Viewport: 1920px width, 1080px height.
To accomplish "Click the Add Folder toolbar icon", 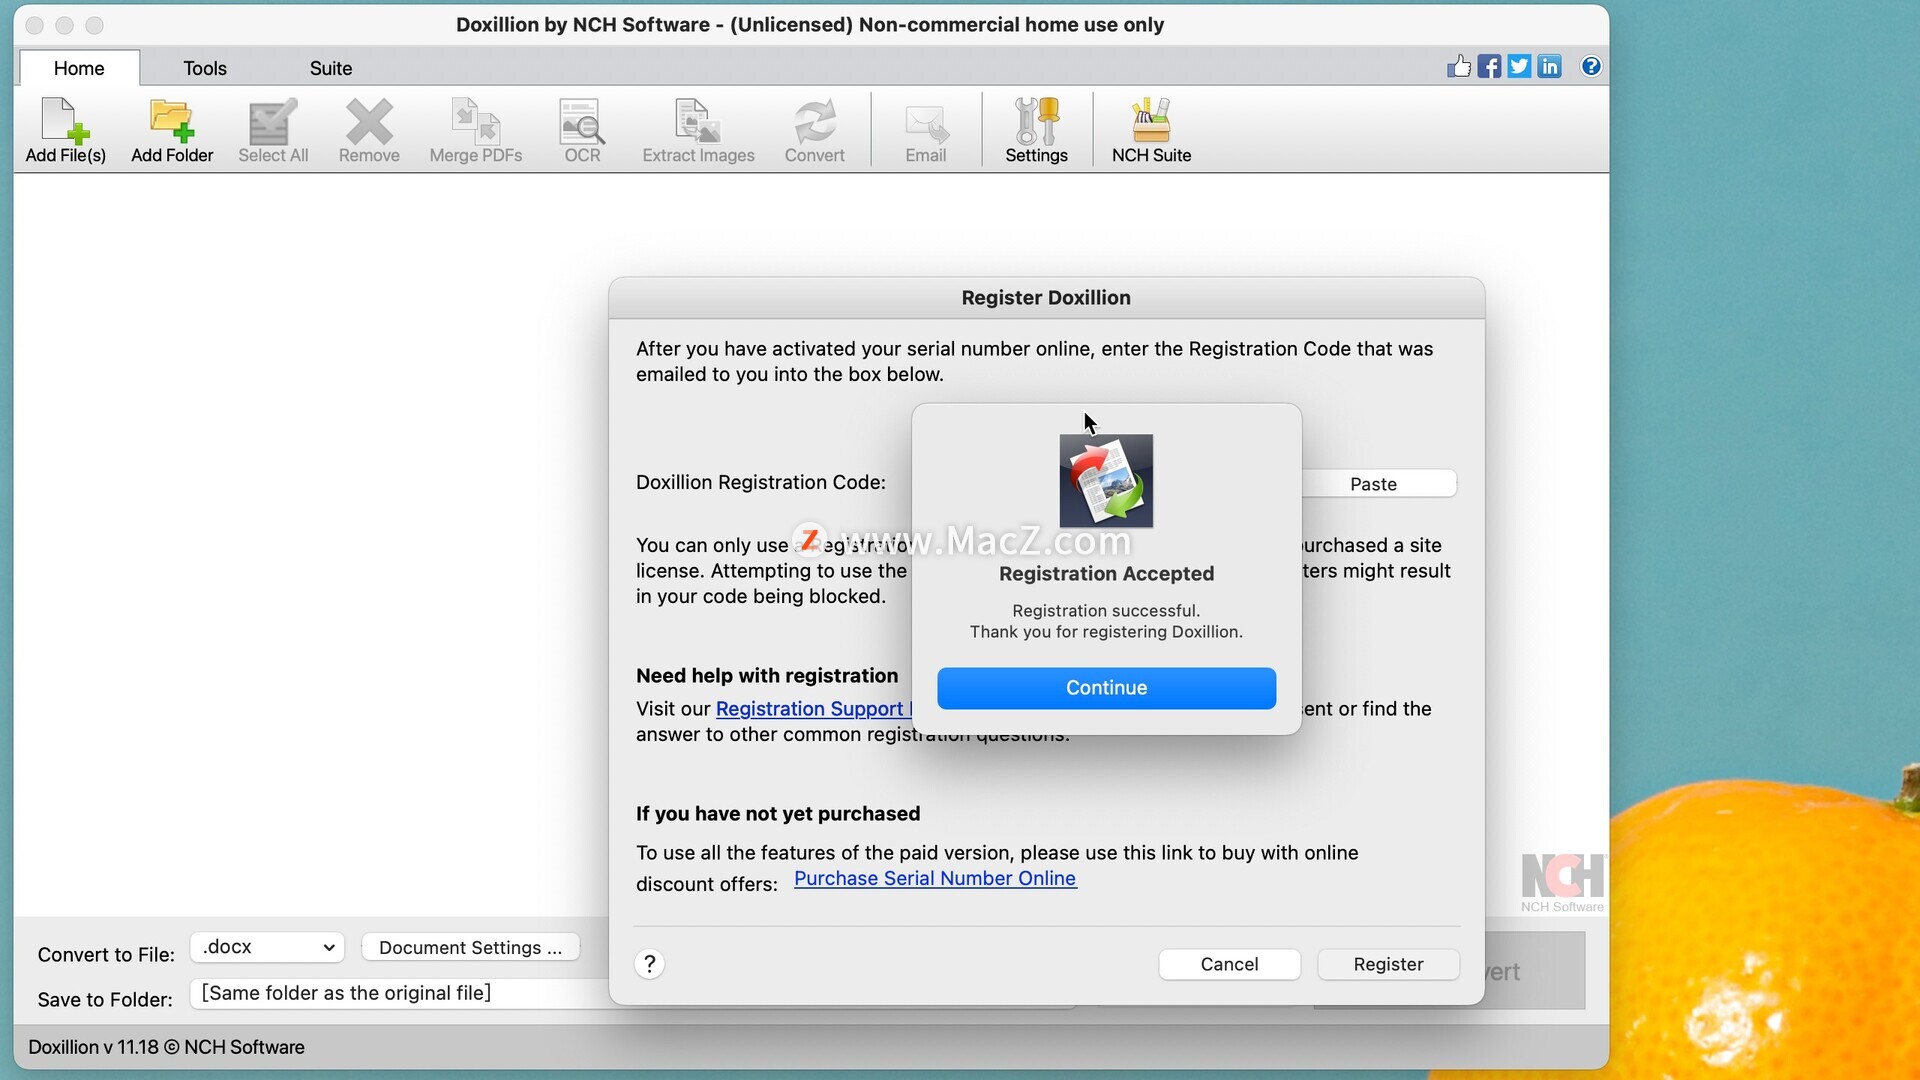I will (172, 130).
